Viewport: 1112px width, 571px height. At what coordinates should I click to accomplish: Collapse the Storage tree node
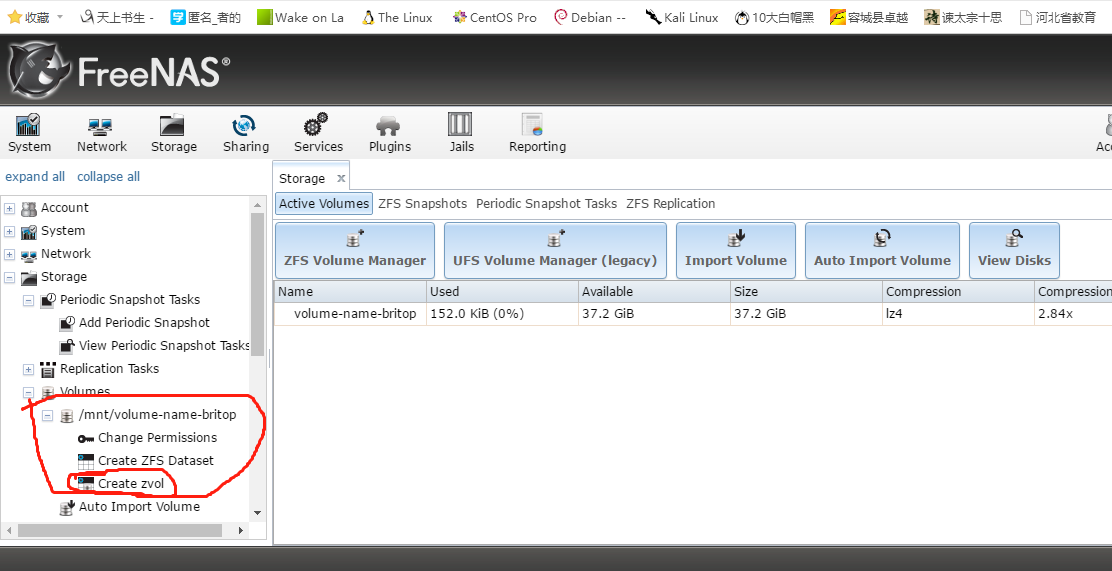click(9, 277)
